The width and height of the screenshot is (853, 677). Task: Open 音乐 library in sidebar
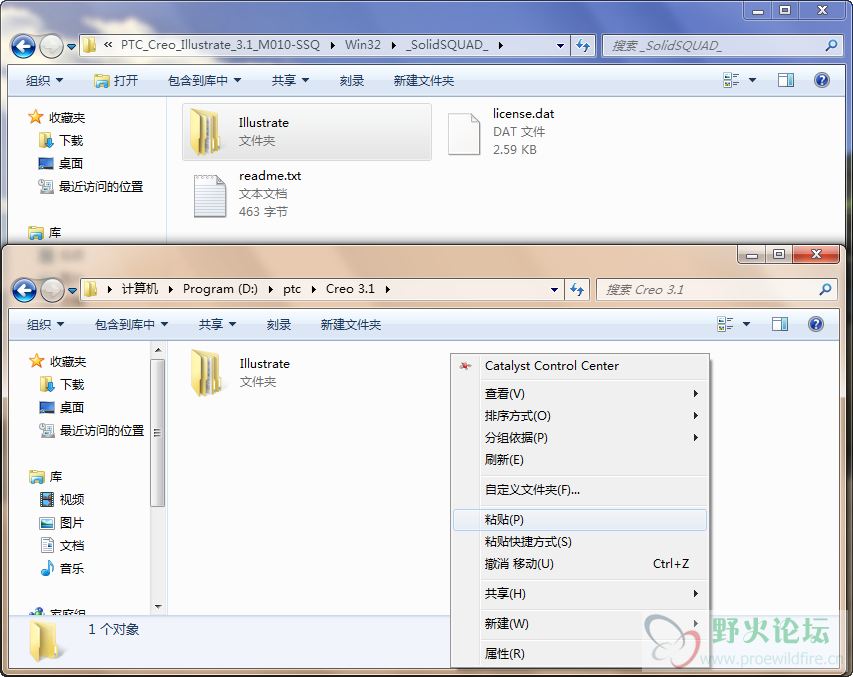tap(62, 569)
